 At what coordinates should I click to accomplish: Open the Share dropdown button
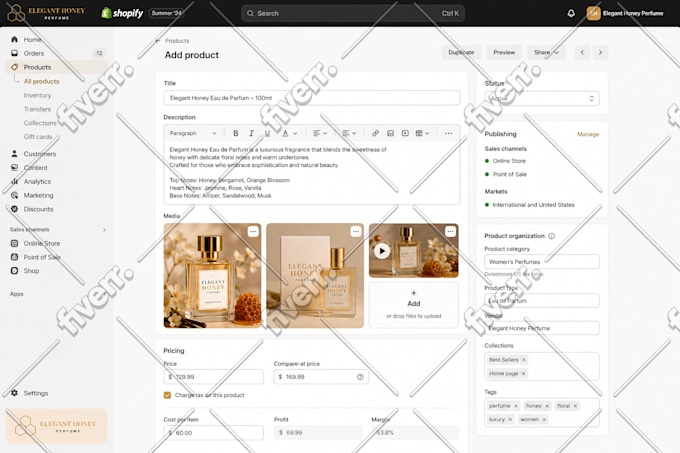tap(546, 52)
